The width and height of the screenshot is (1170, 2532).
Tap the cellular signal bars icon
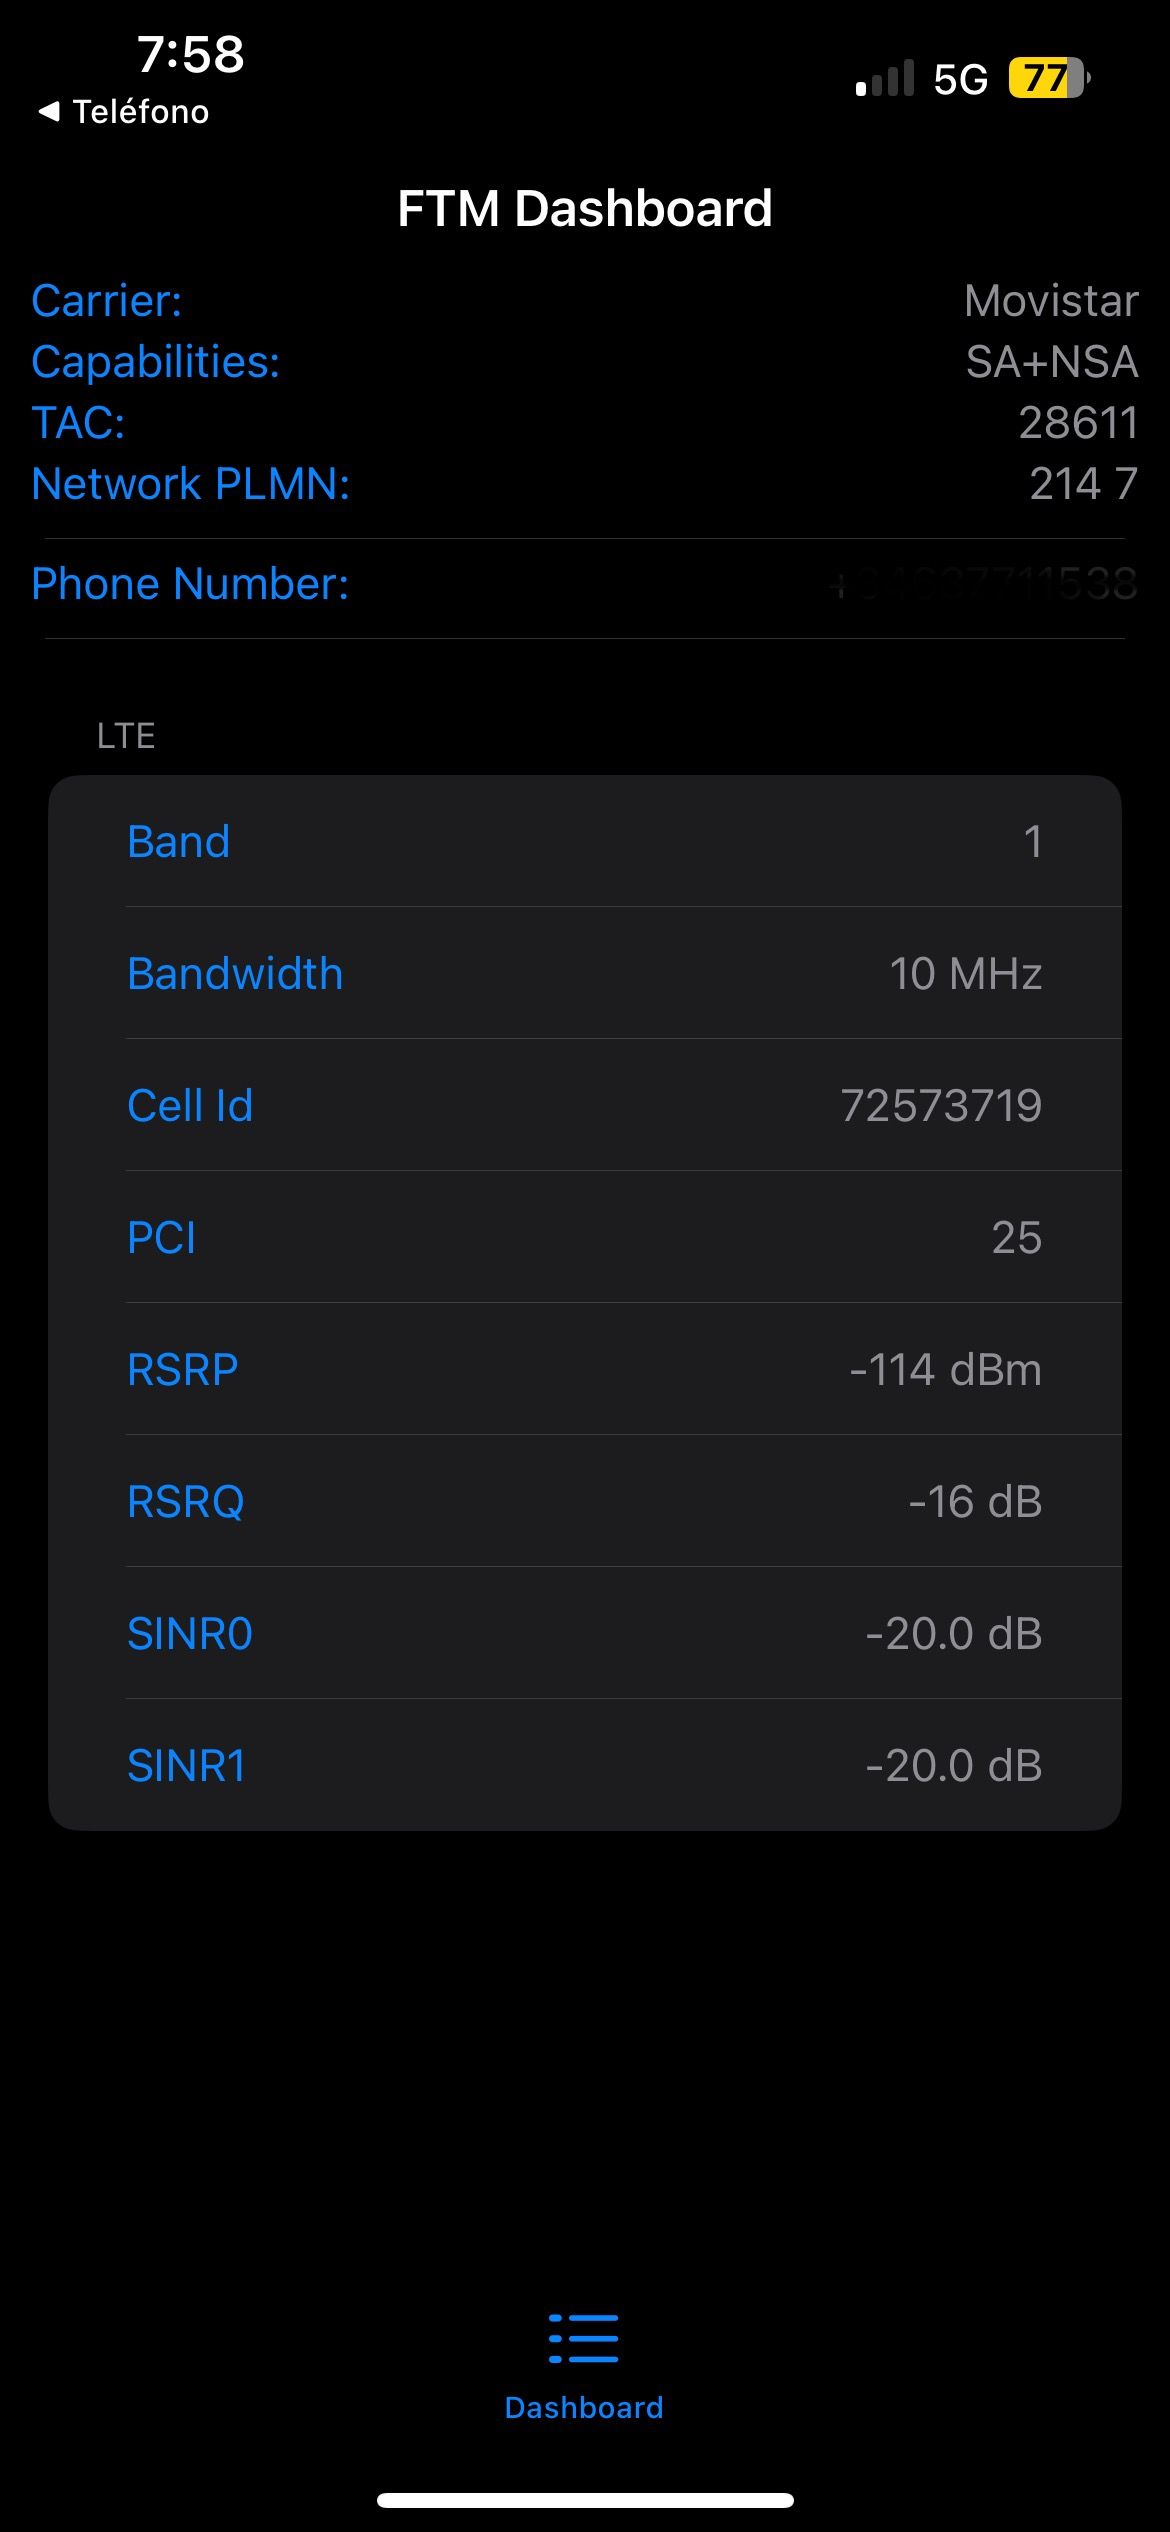click(x=885, y=78)
